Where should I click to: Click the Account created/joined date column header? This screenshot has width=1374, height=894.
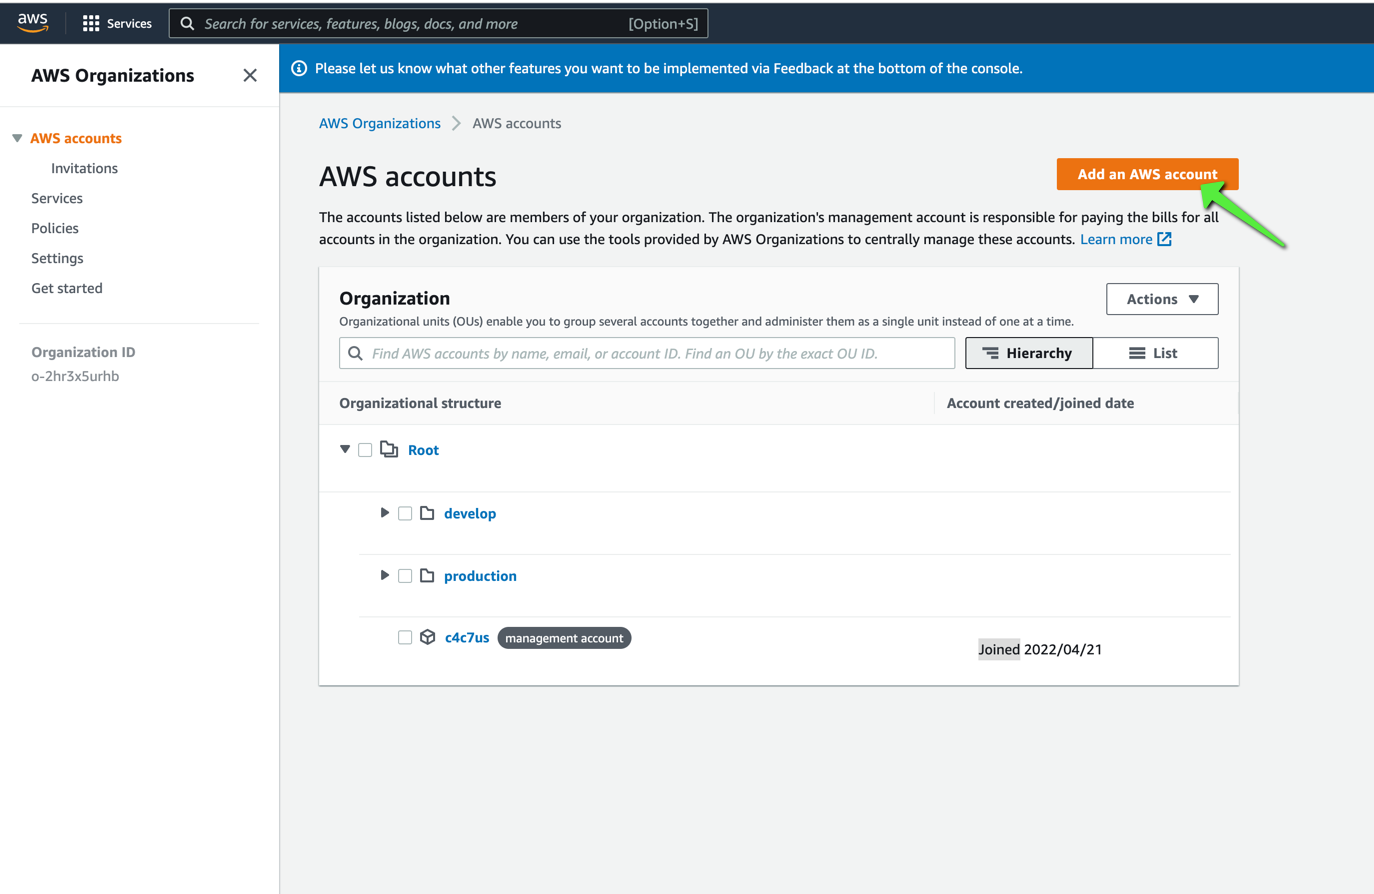(x=1040, y=403)
